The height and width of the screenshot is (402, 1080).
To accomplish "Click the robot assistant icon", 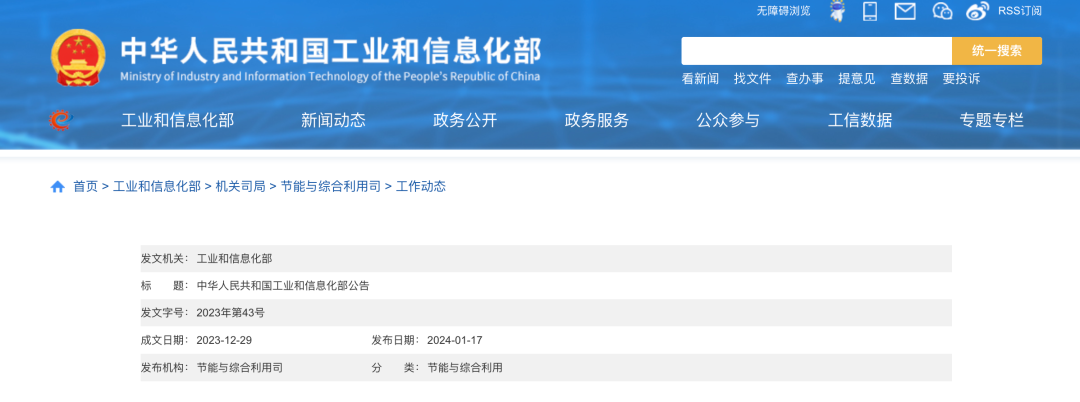I will [x=837, y=11].
